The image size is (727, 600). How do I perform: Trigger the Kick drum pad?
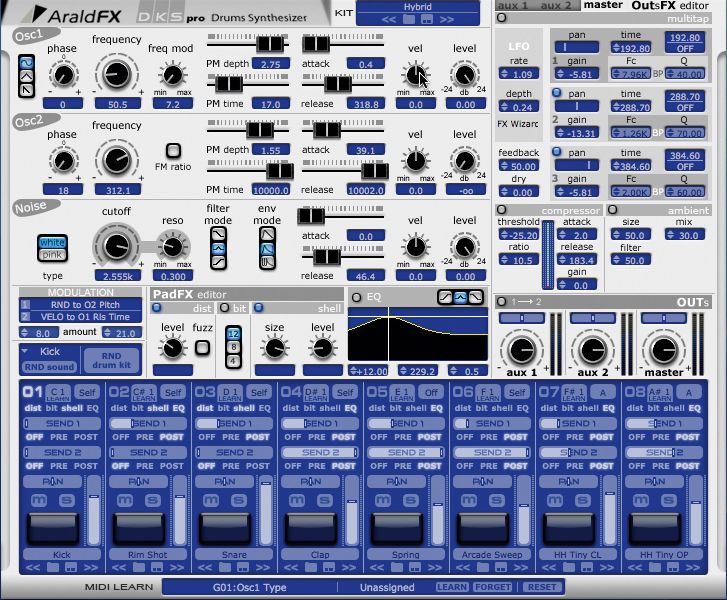point(53,527)
